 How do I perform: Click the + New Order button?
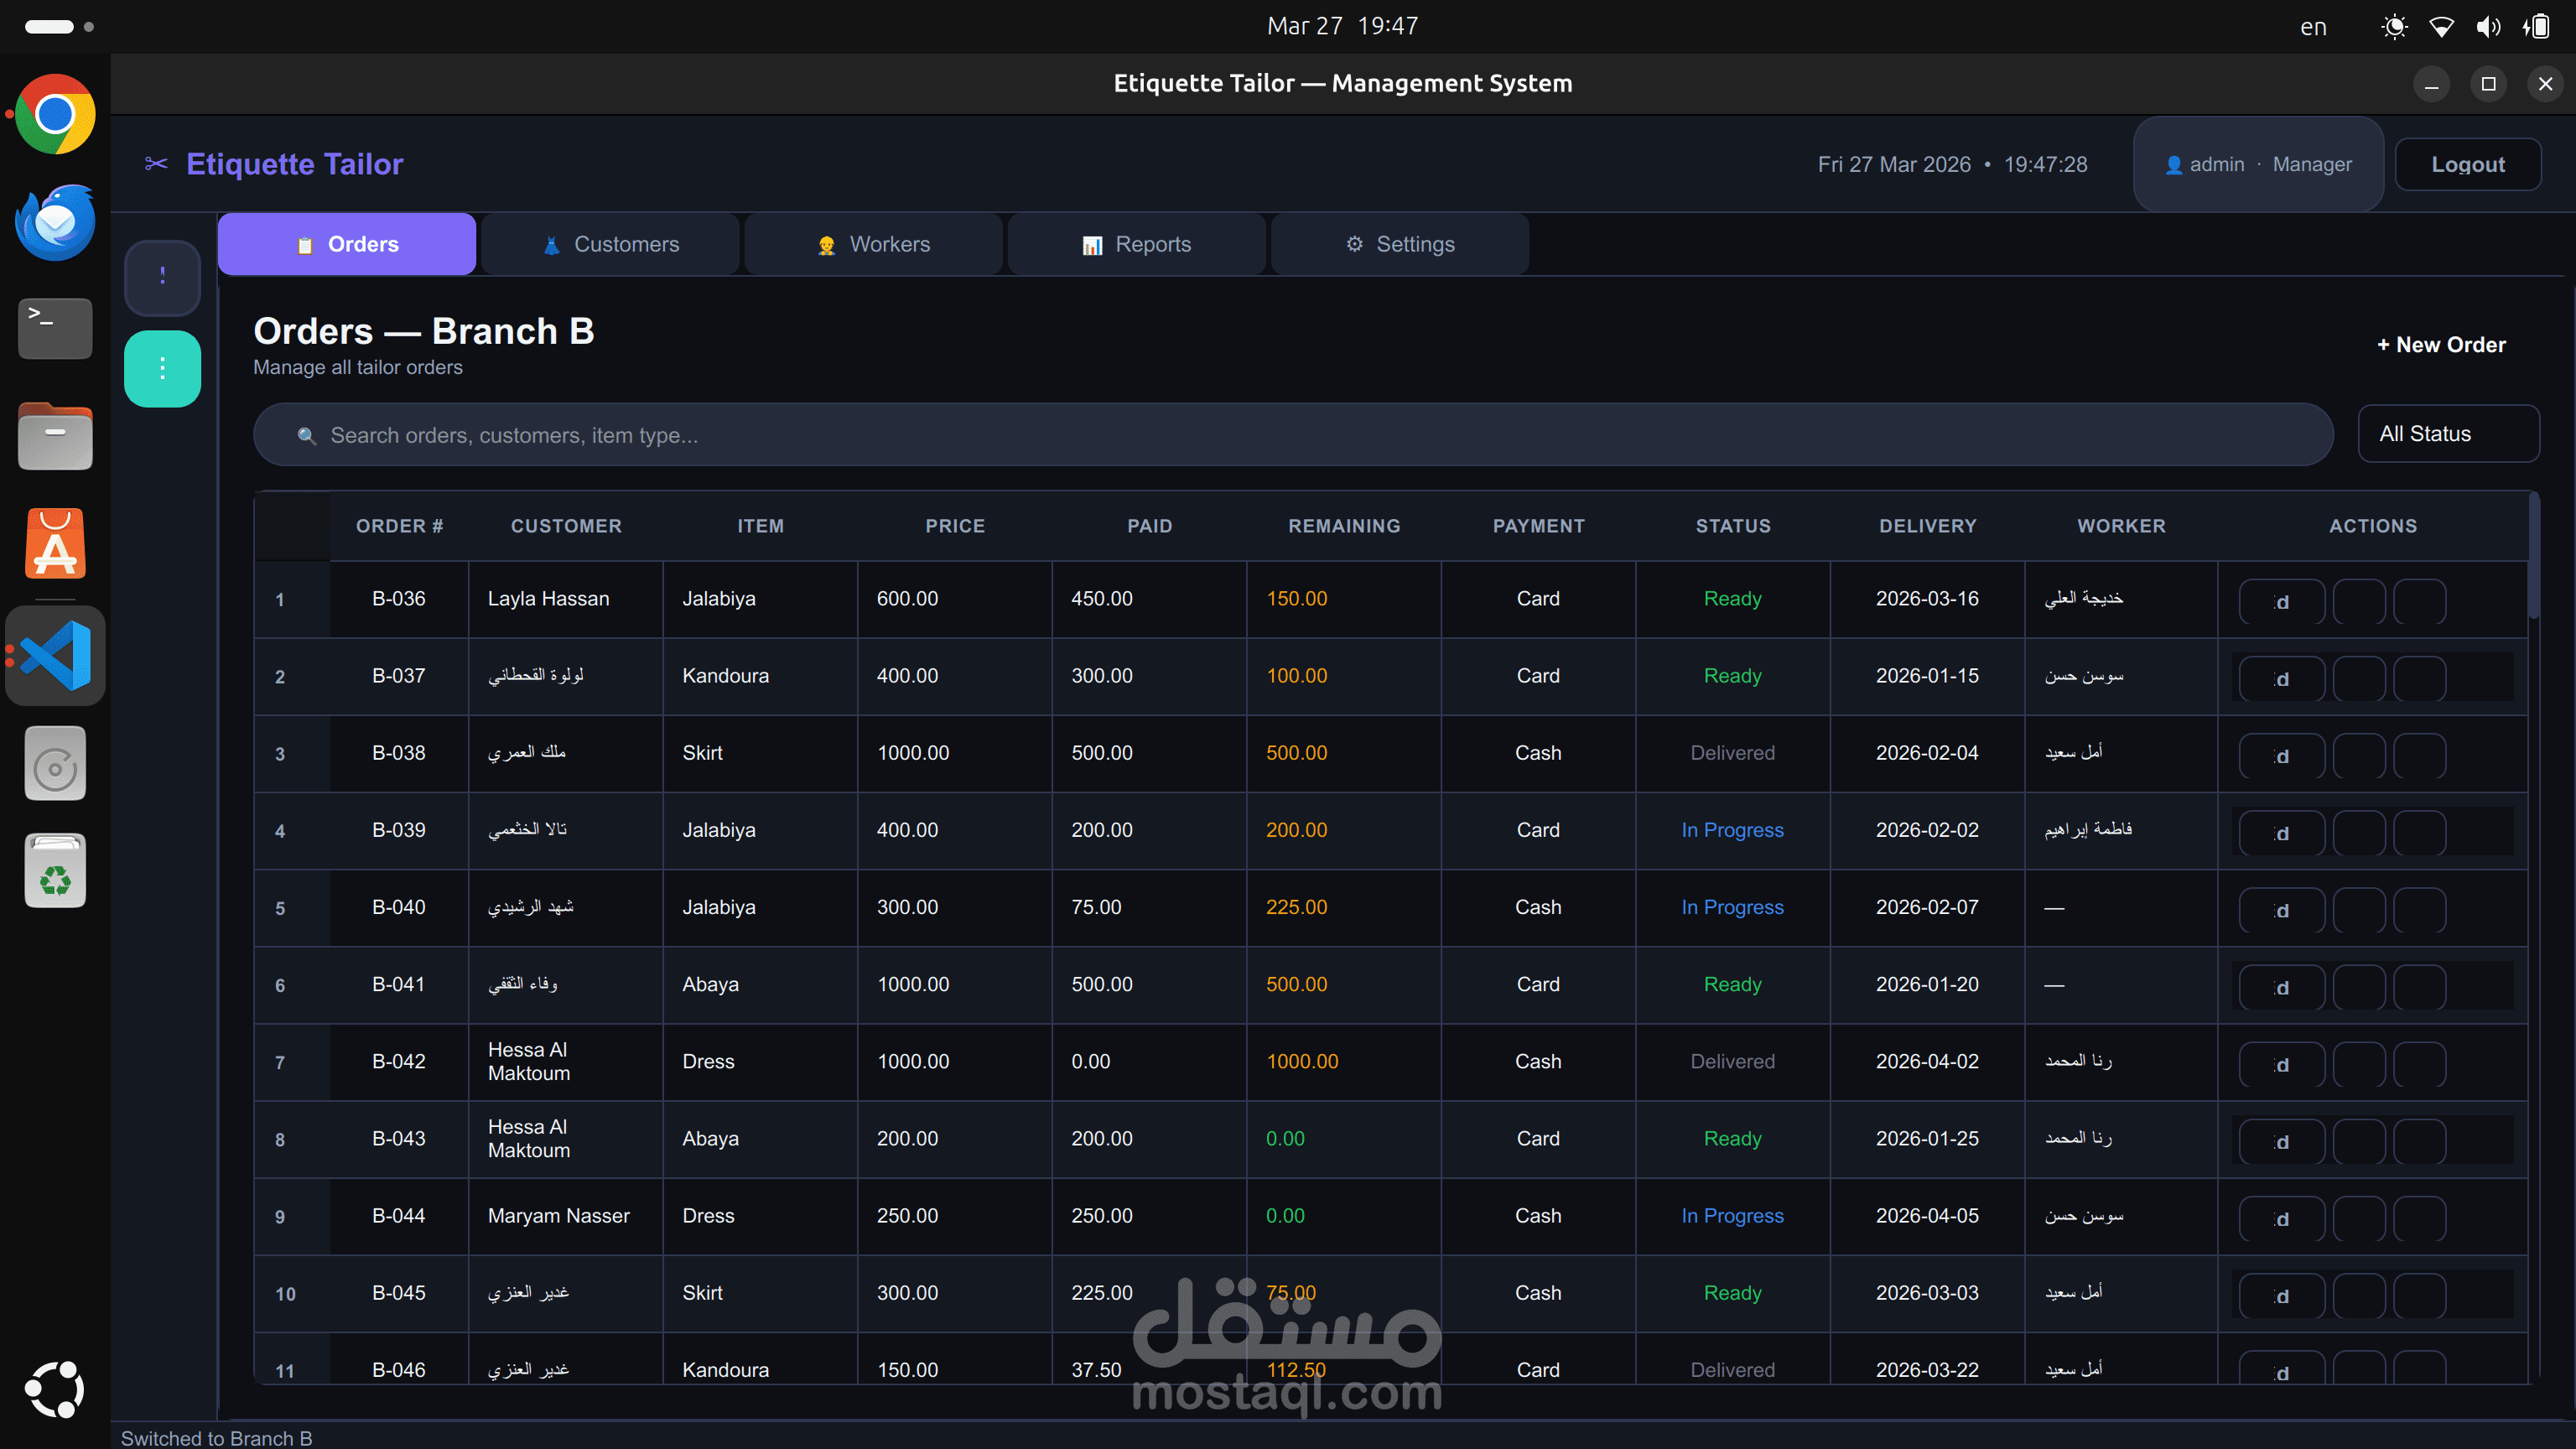(2441, 345)
